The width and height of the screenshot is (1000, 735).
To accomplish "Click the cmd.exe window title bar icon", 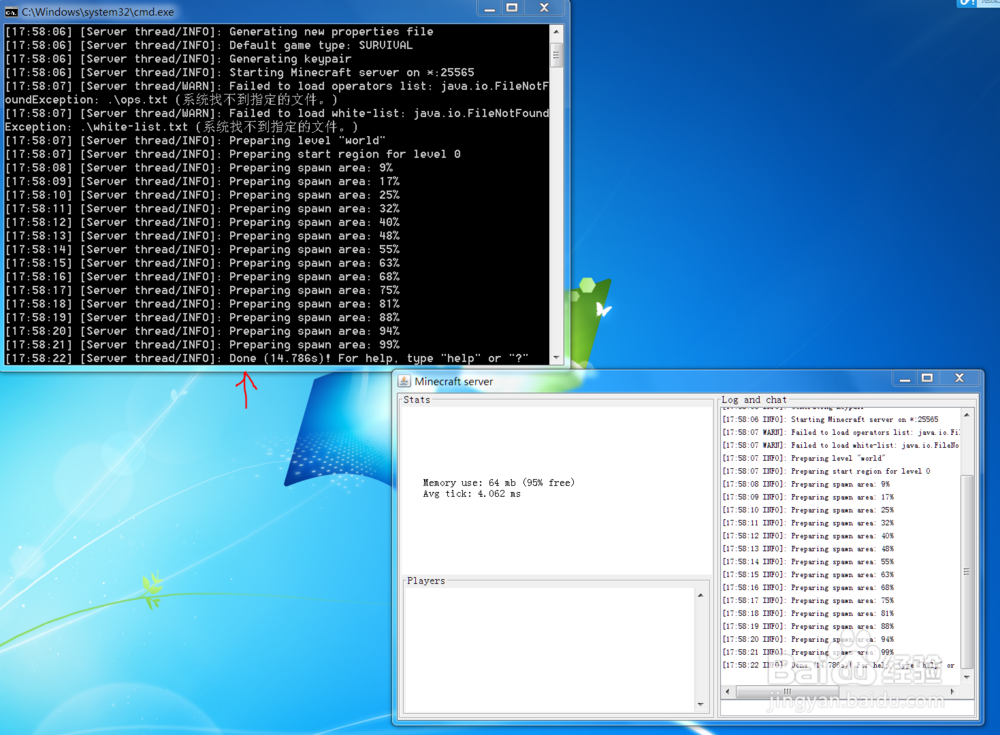I will coord(11,12).
